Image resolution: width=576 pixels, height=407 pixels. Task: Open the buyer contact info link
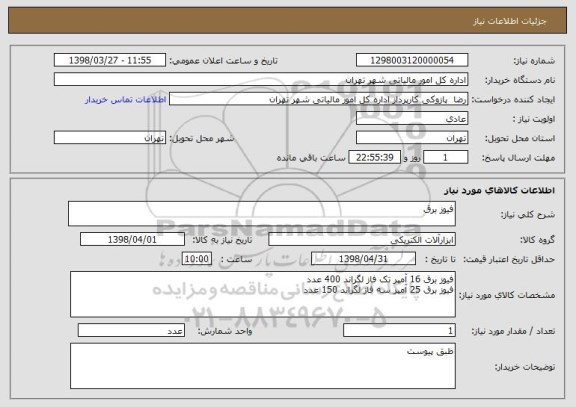[126, 100]
